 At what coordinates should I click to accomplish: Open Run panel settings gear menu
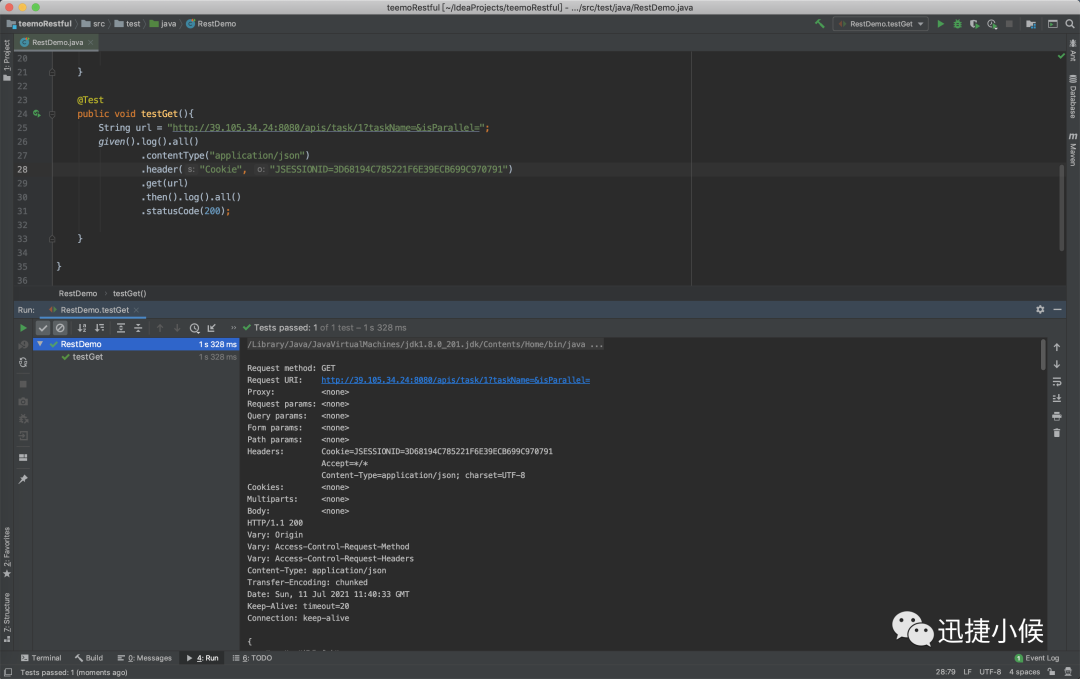pyautogui.click(x=1040, y=310)
